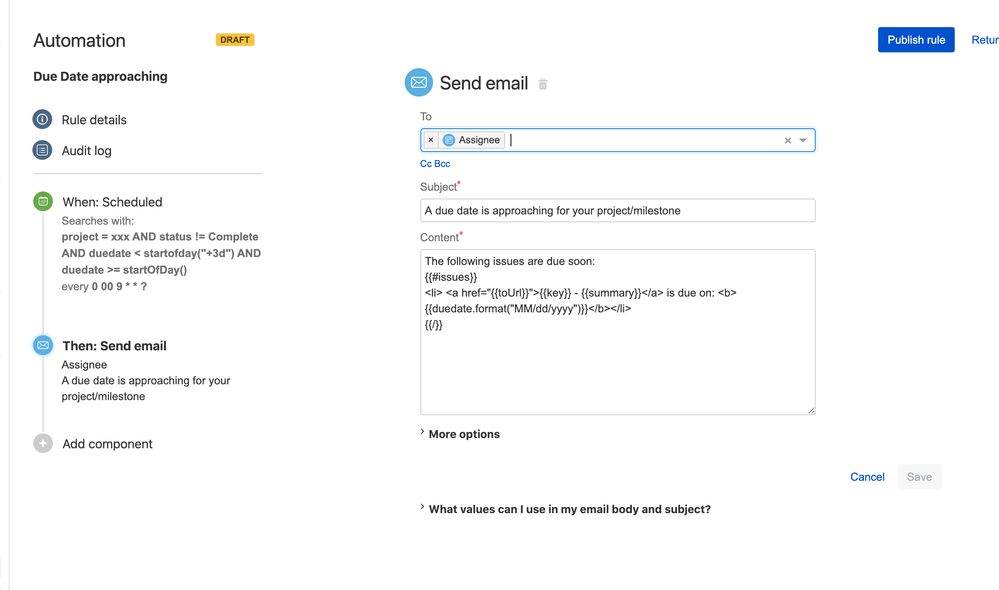Click the Add component plus icon
The width and height of the screenshot is (999, 590).
pos(43,443)
